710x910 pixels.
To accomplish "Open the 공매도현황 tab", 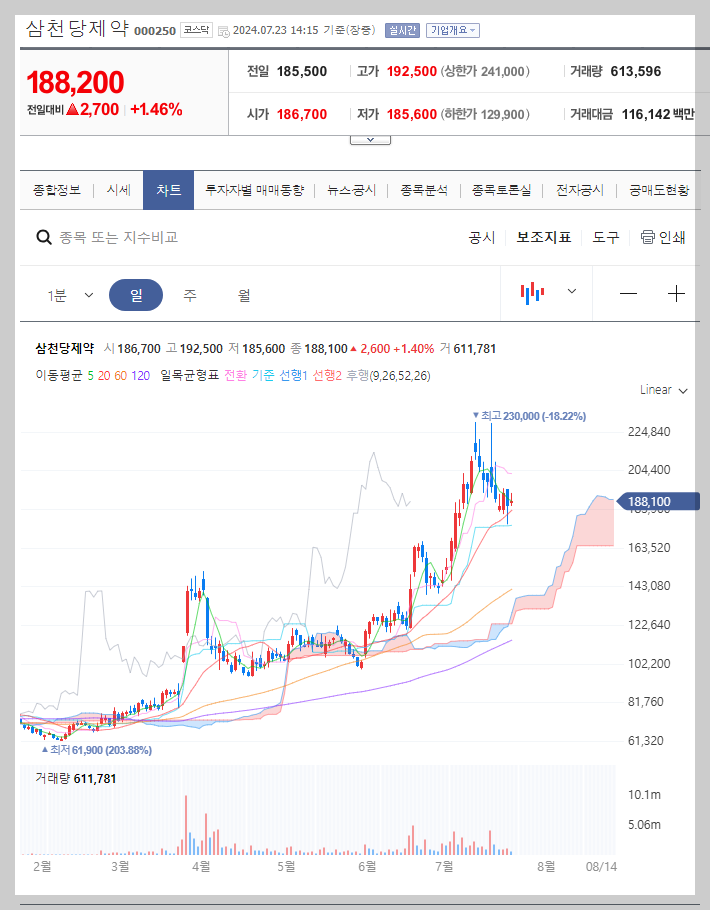I will [659, 190].
